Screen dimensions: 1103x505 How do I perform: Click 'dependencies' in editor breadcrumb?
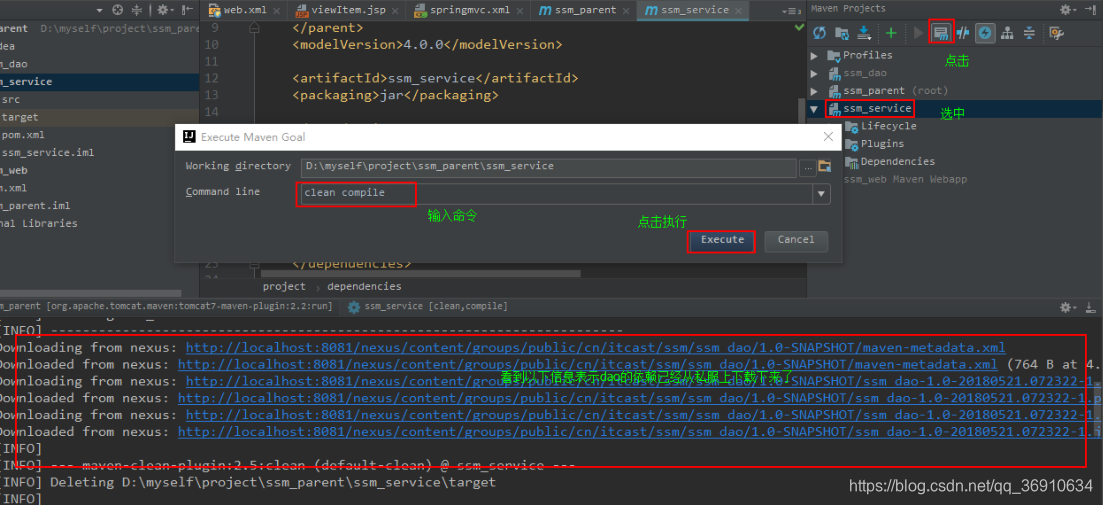pos(364,286)
